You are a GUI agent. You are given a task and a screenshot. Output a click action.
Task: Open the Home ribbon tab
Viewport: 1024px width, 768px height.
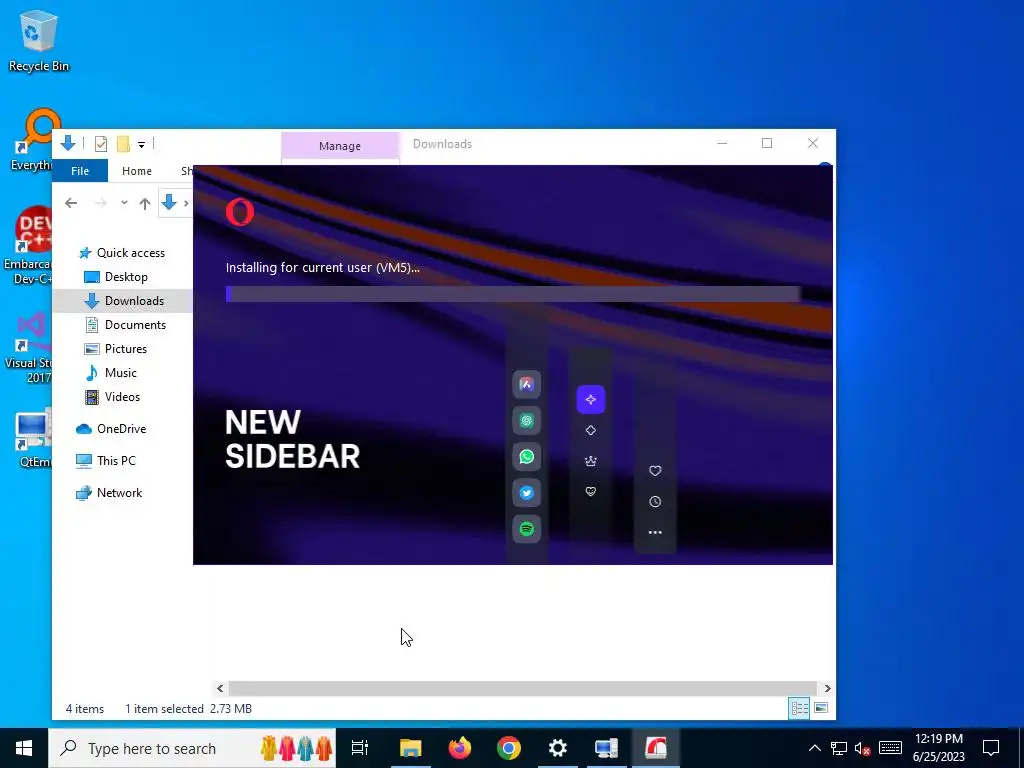click(x=136, y=170)
